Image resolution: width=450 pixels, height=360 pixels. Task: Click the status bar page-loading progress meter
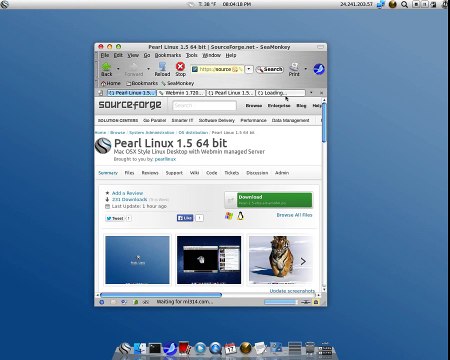pyautogui.click(x=280, y=302)
